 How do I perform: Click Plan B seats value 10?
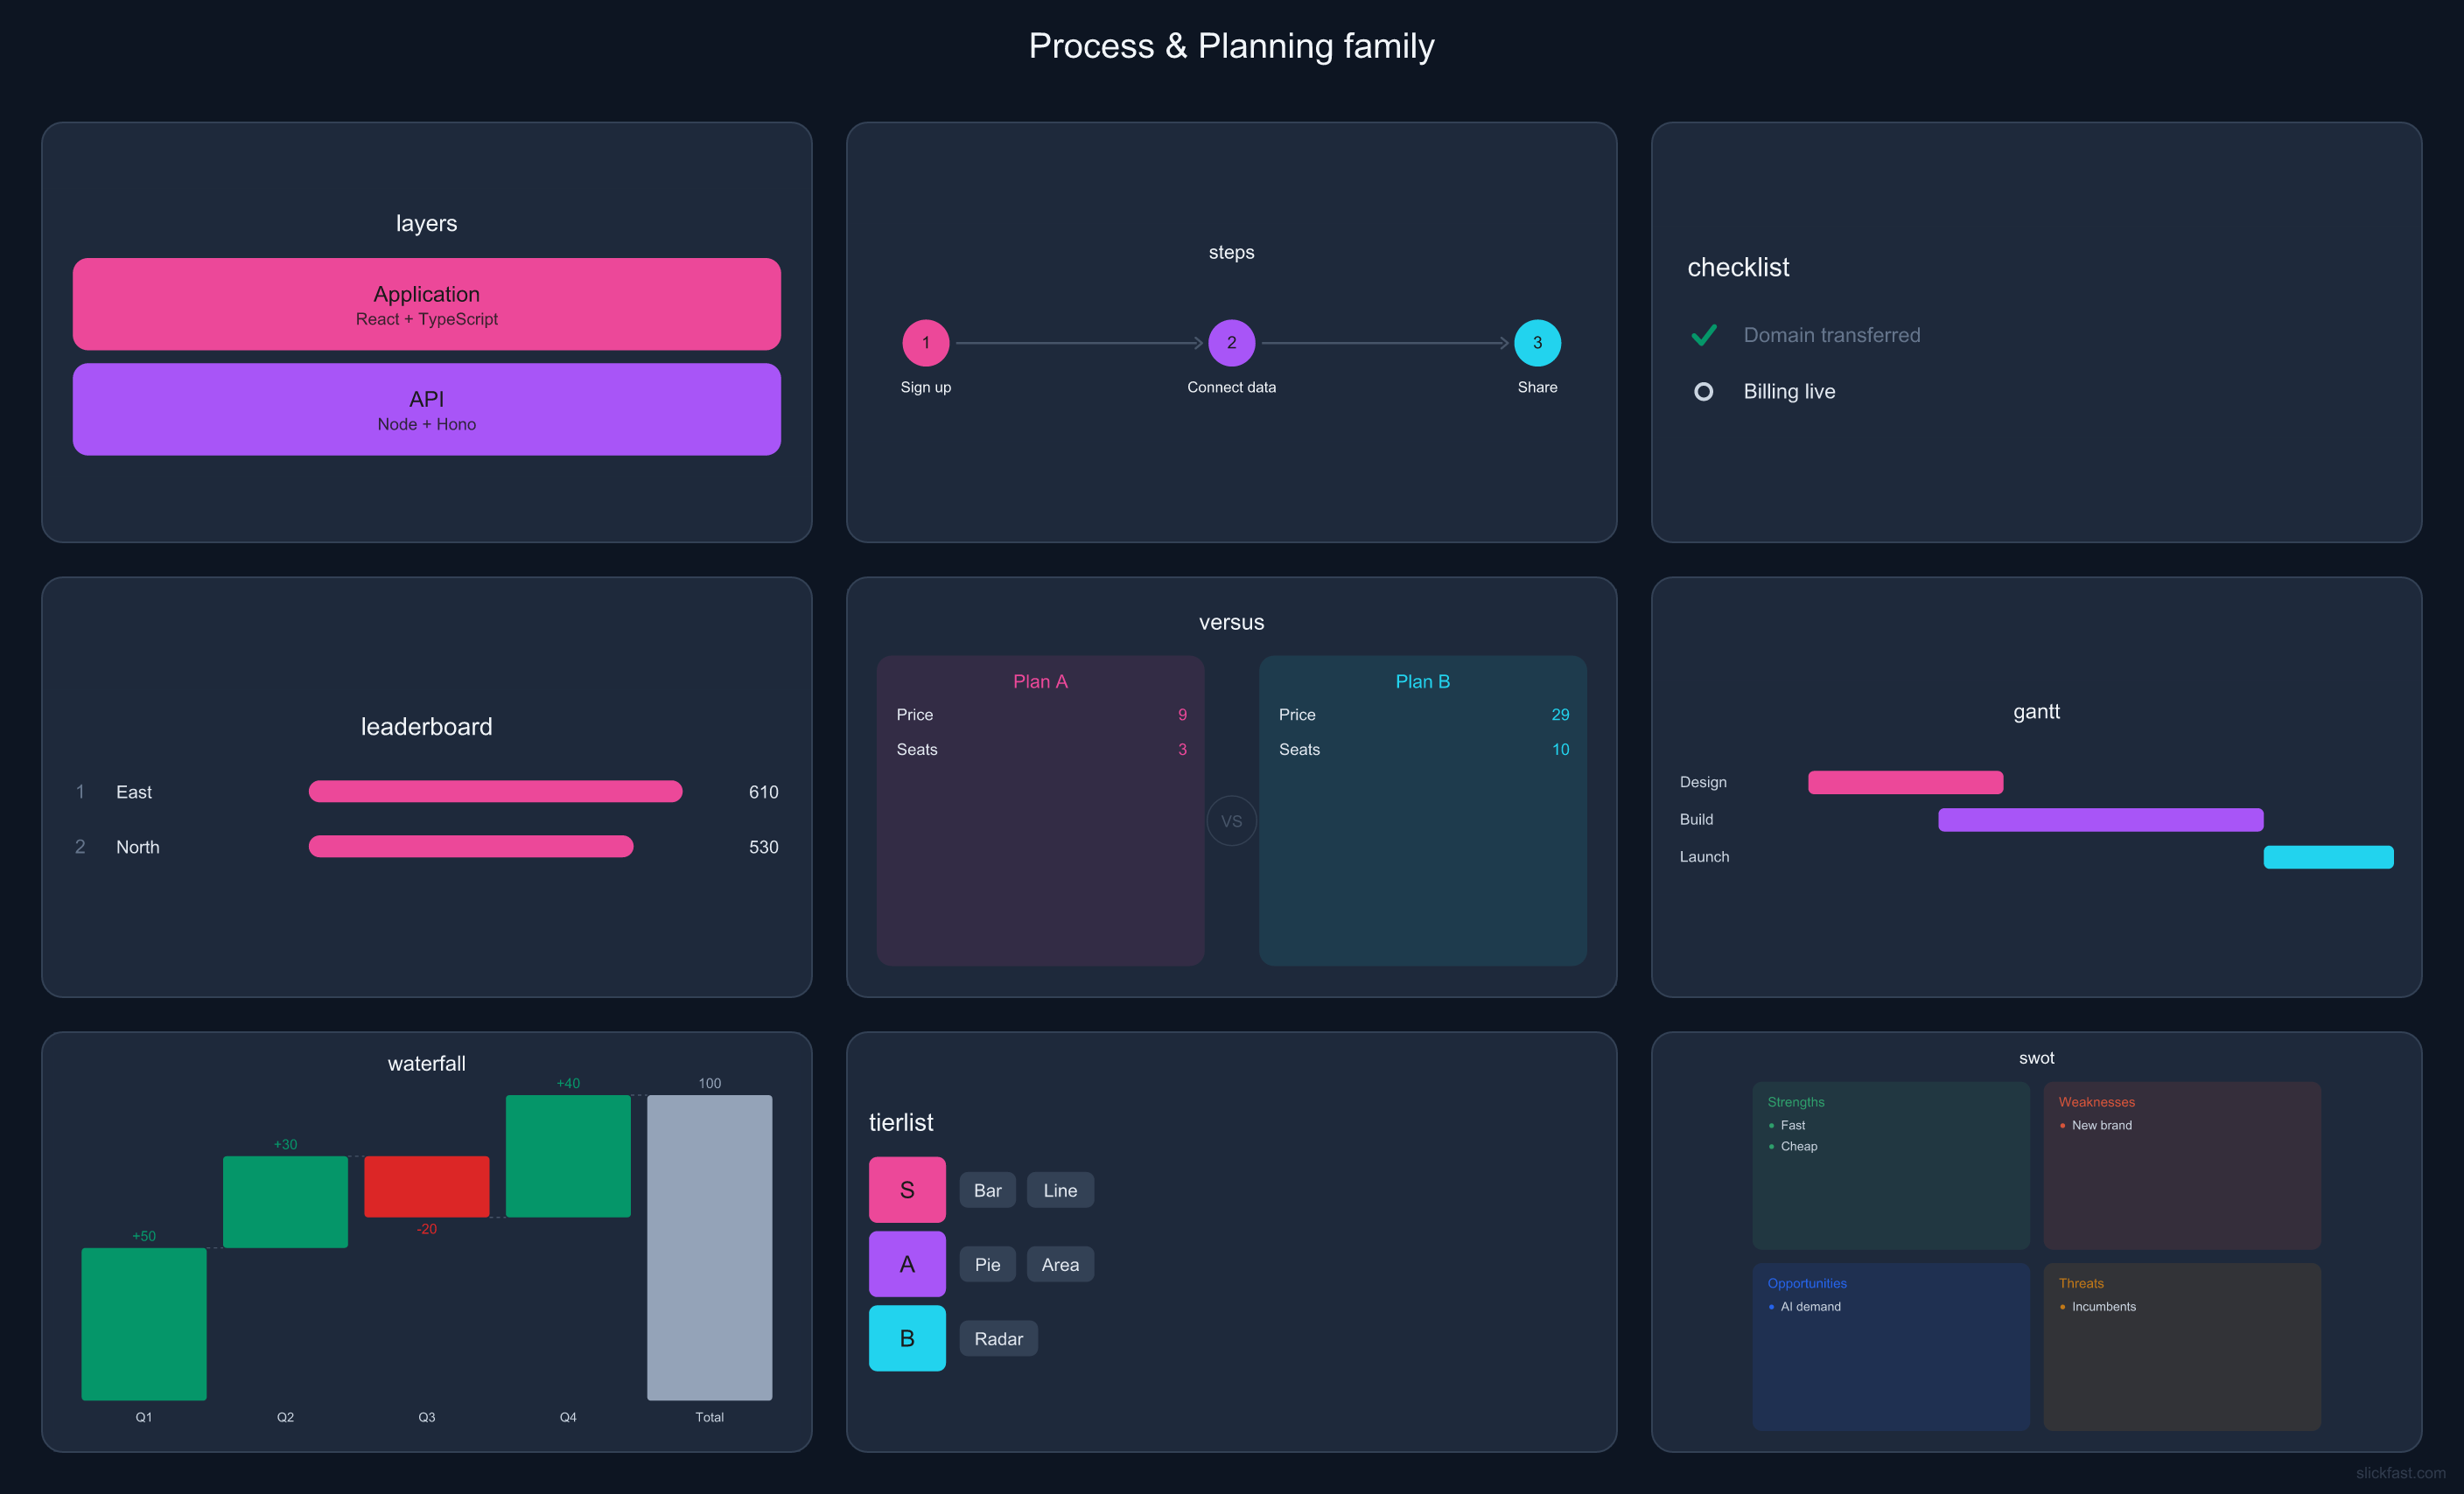[1560, 749]
